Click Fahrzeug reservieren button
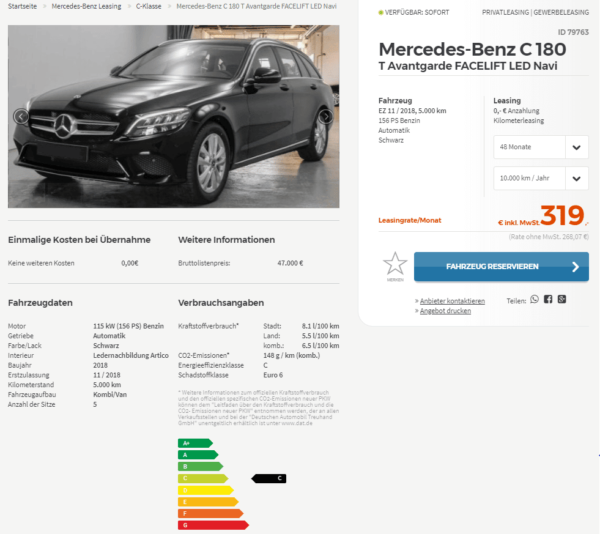This screenshot has height=534, width=600. click(x=501, y=267)
